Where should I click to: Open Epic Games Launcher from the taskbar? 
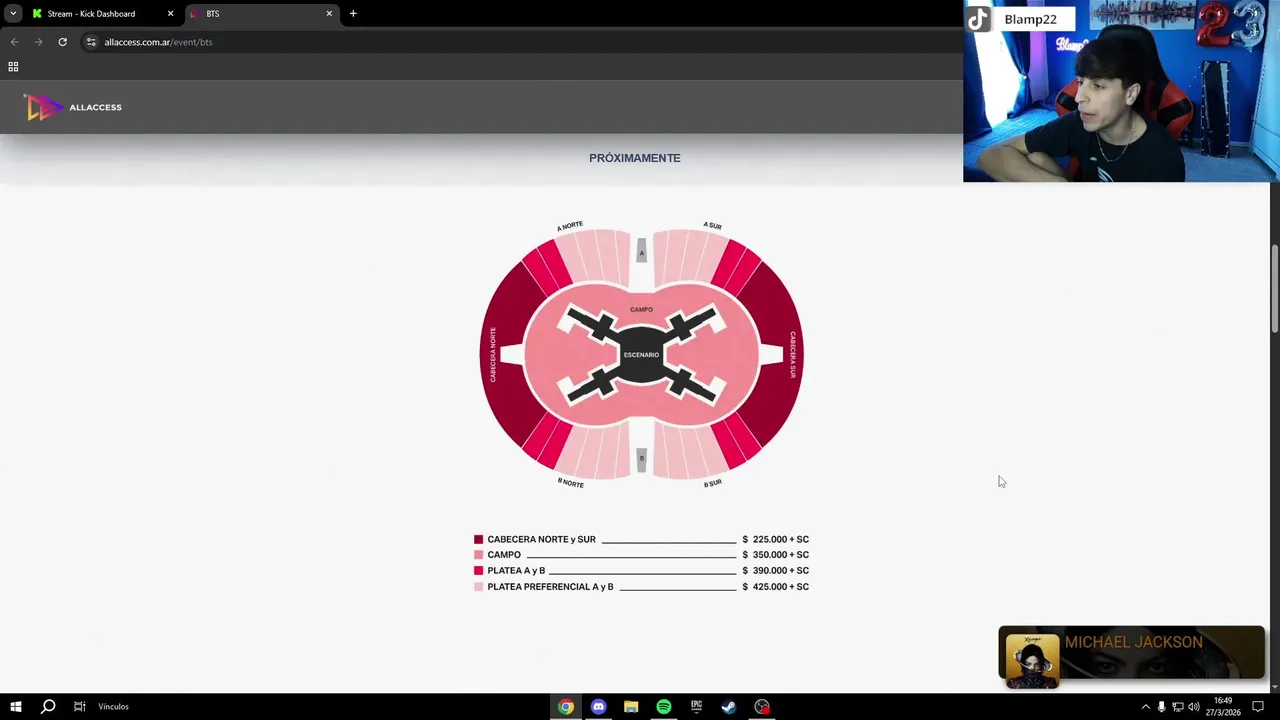[696, 707]
